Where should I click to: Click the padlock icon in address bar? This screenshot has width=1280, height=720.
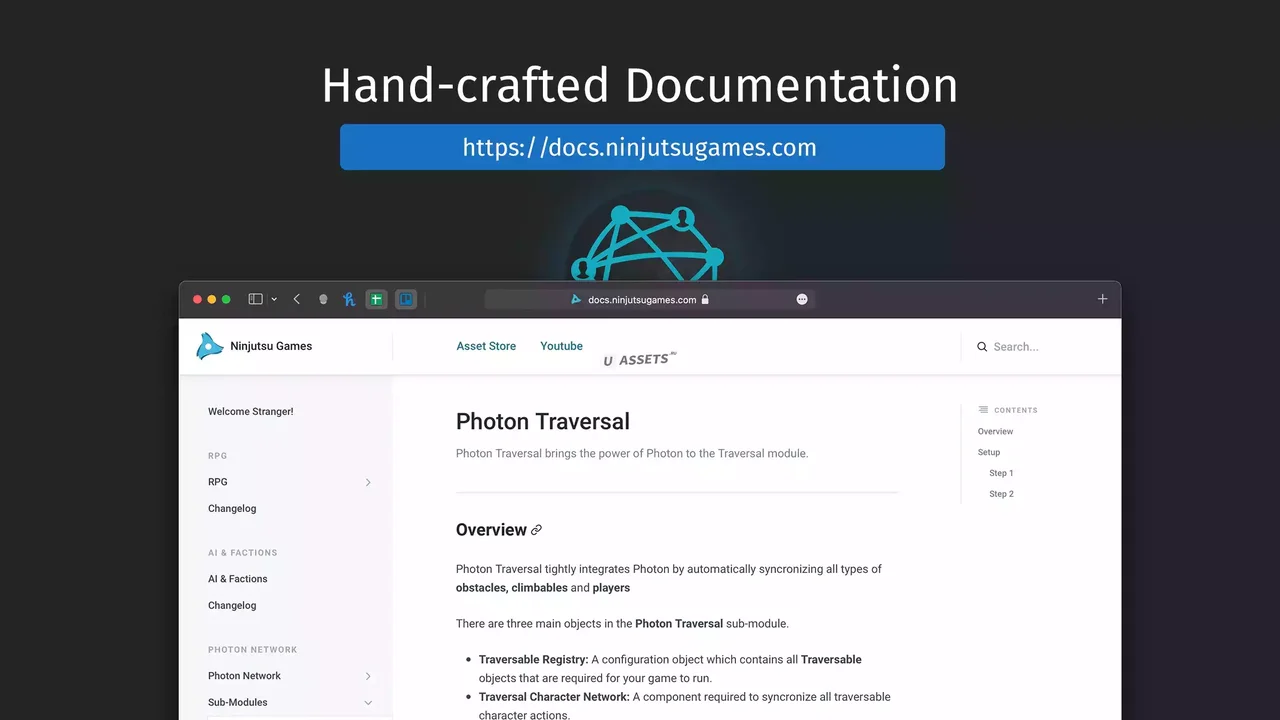pos(705,299)
